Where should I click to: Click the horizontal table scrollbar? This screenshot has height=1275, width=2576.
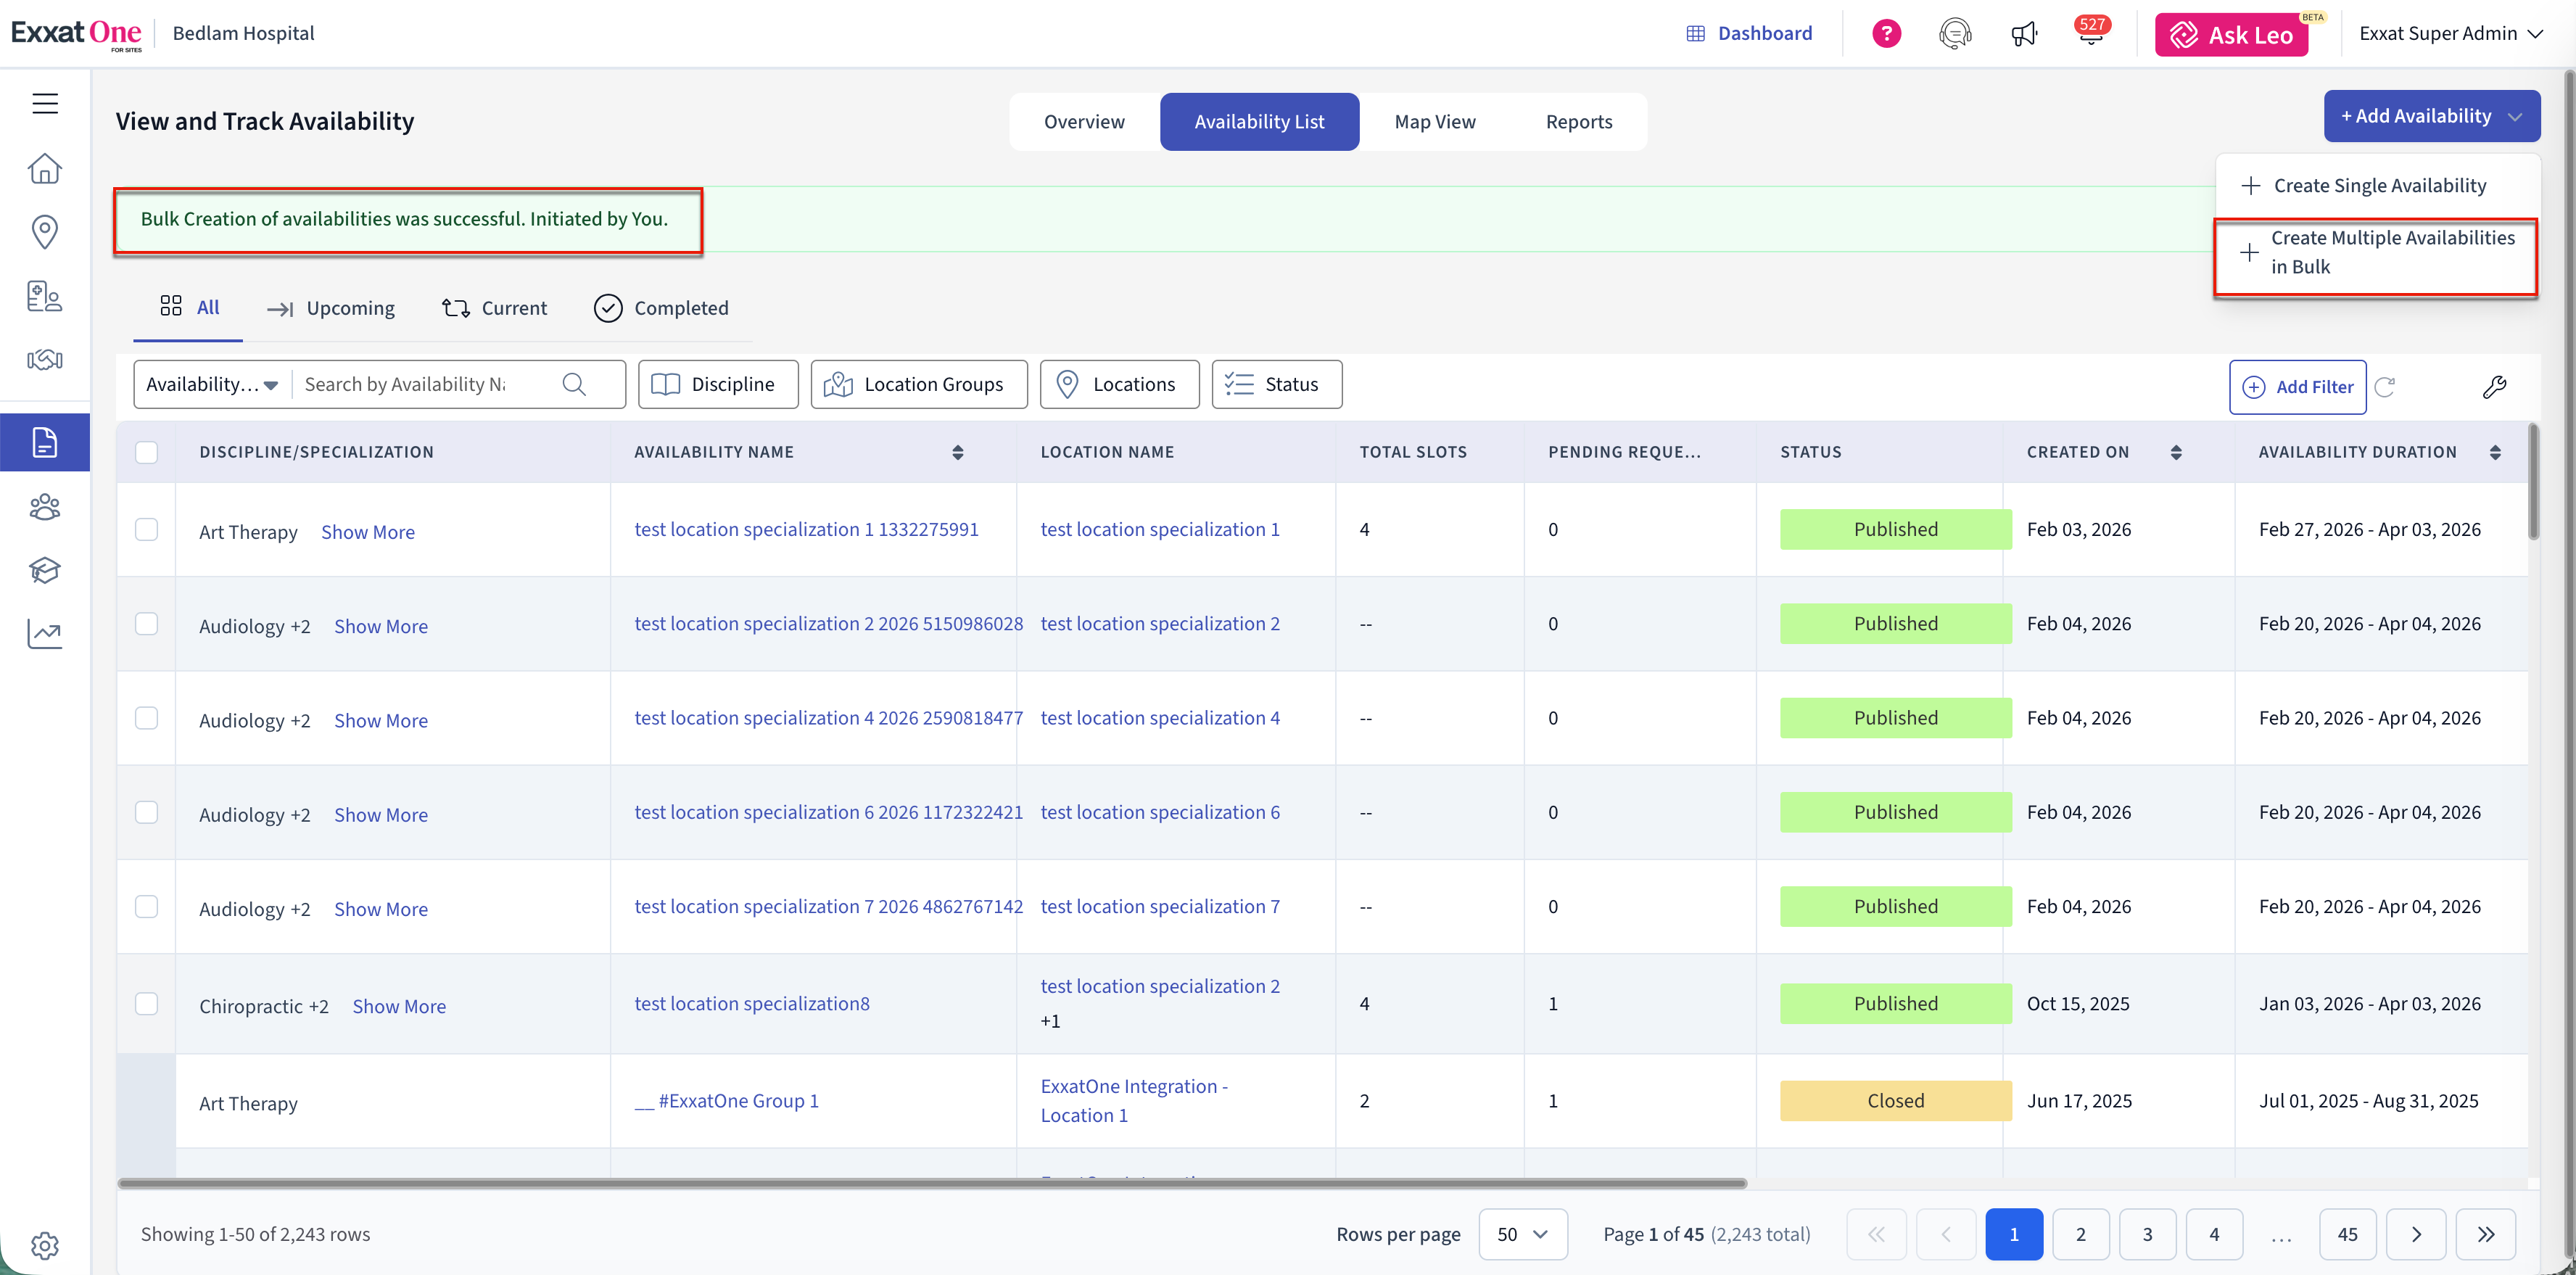[x=932, y=1183]
